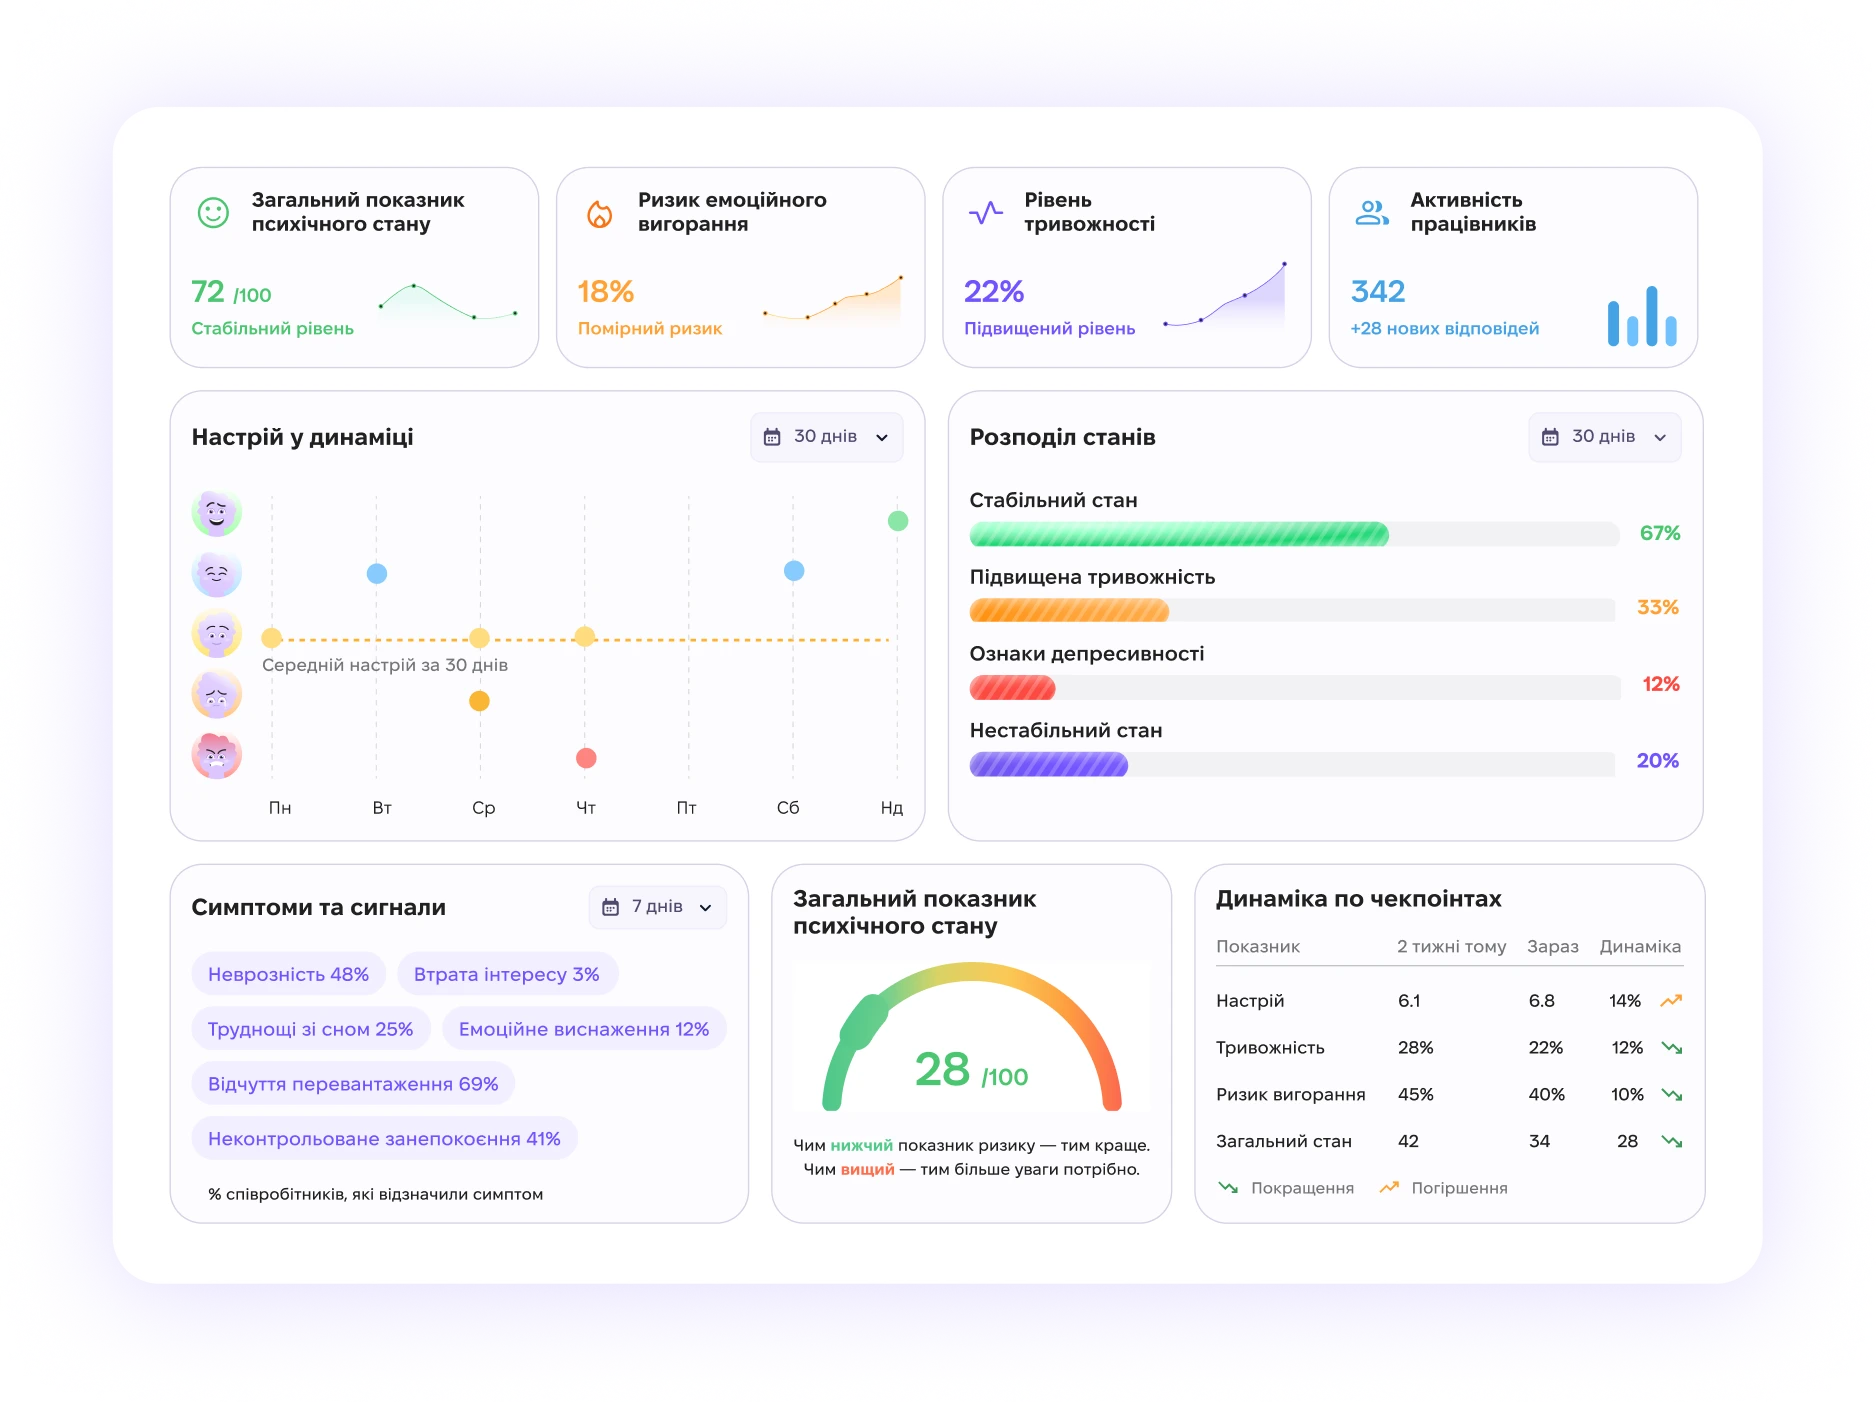Click the Емоційне виснаження 12% tag
This screenshot has height=1403, width=1876.
pos(584,1029)
